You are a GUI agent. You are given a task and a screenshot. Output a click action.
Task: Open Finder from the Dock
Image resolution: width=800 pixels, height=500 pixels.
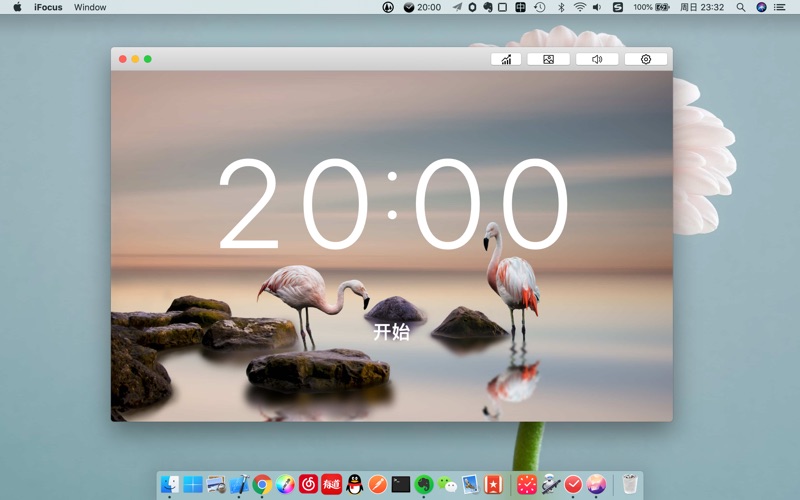[x=170, y=484]
